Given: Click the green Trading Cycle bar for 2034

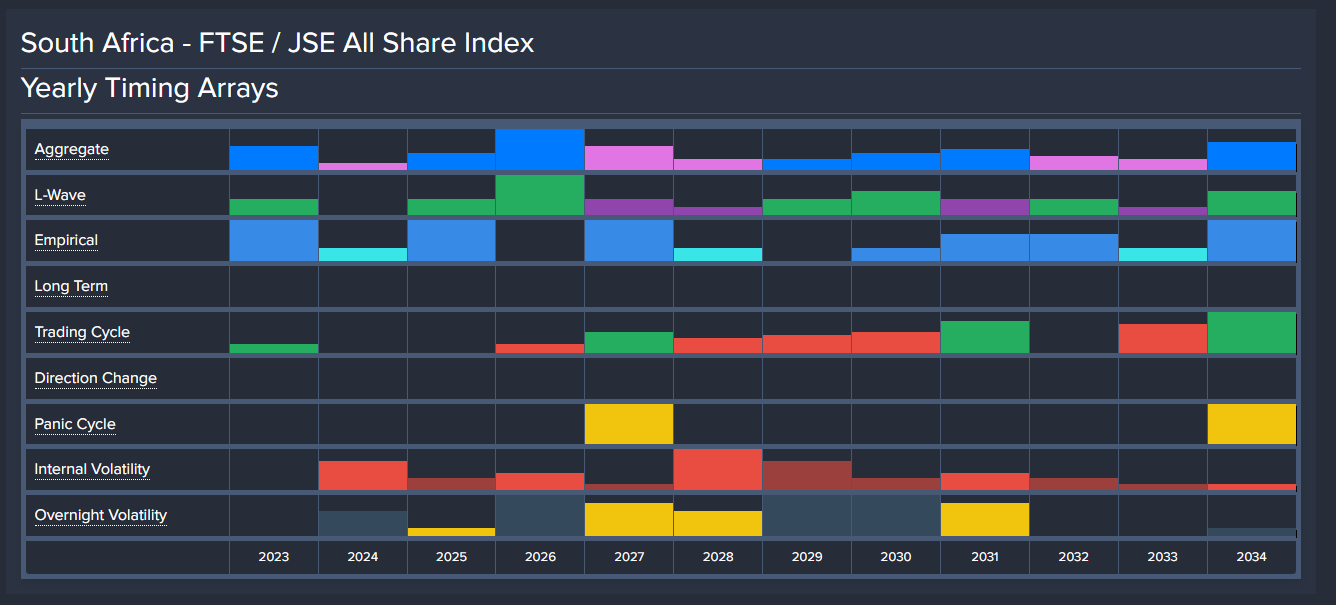Looking at the screenshot, I should pyautogui.click(x=1252, y=333).
